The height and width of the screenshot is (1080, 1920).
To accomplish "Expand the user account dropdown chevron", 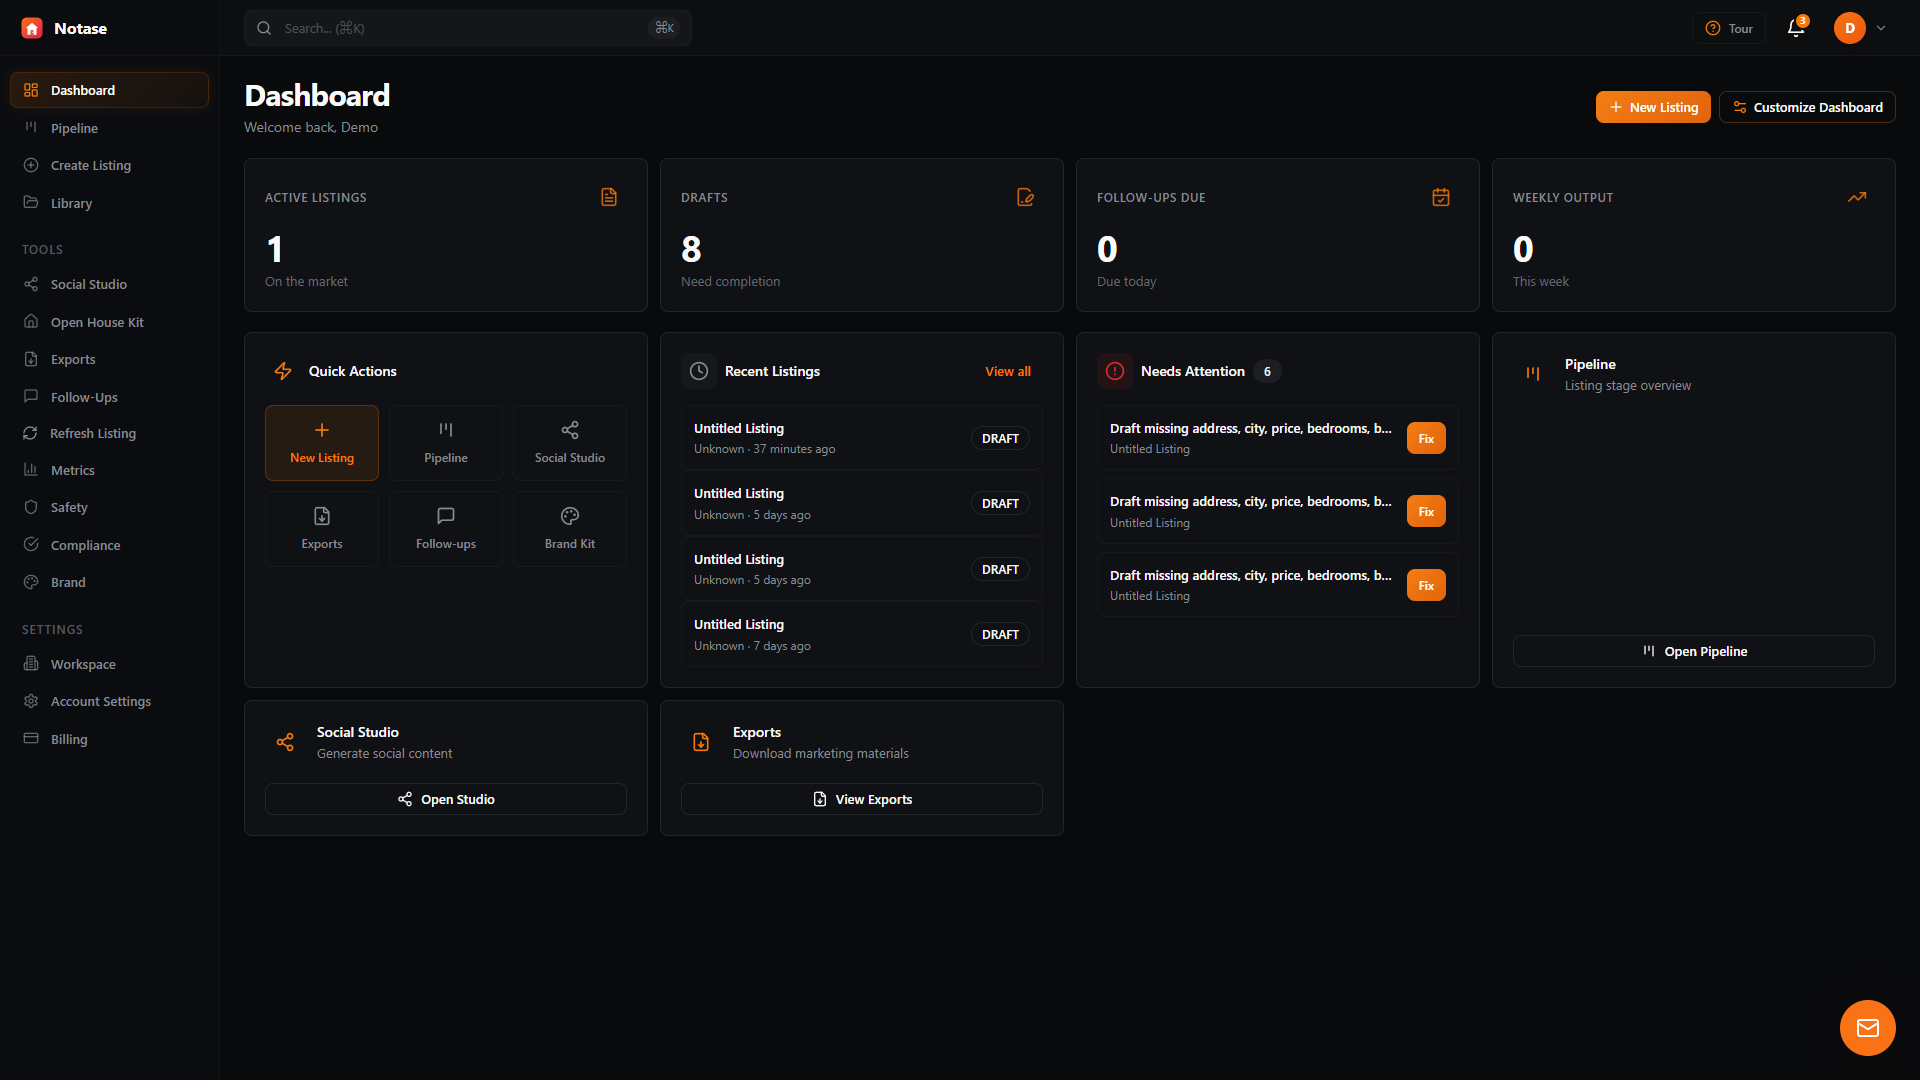I will pos(1881,28).
